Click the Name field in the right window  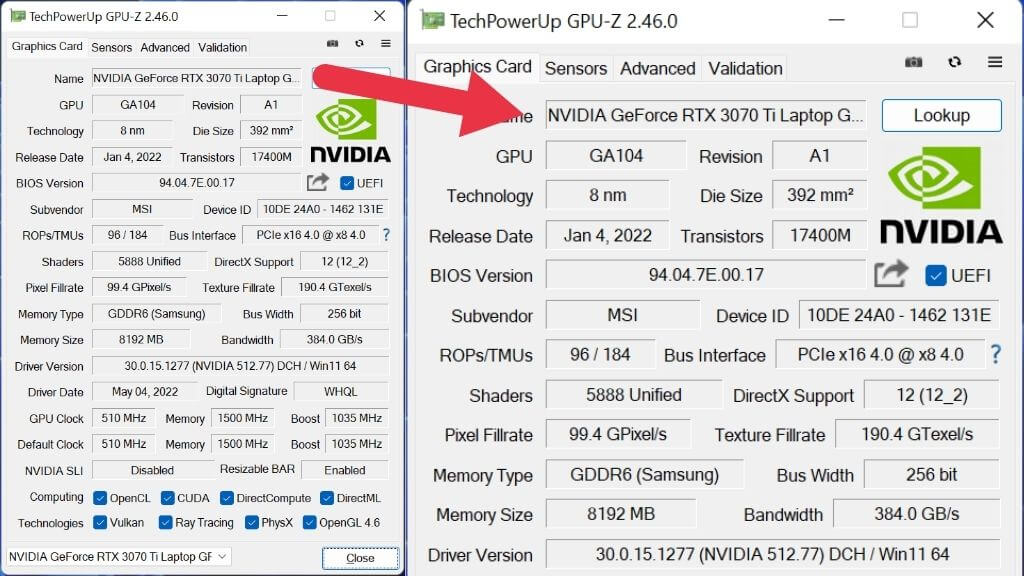coord(706,116)
